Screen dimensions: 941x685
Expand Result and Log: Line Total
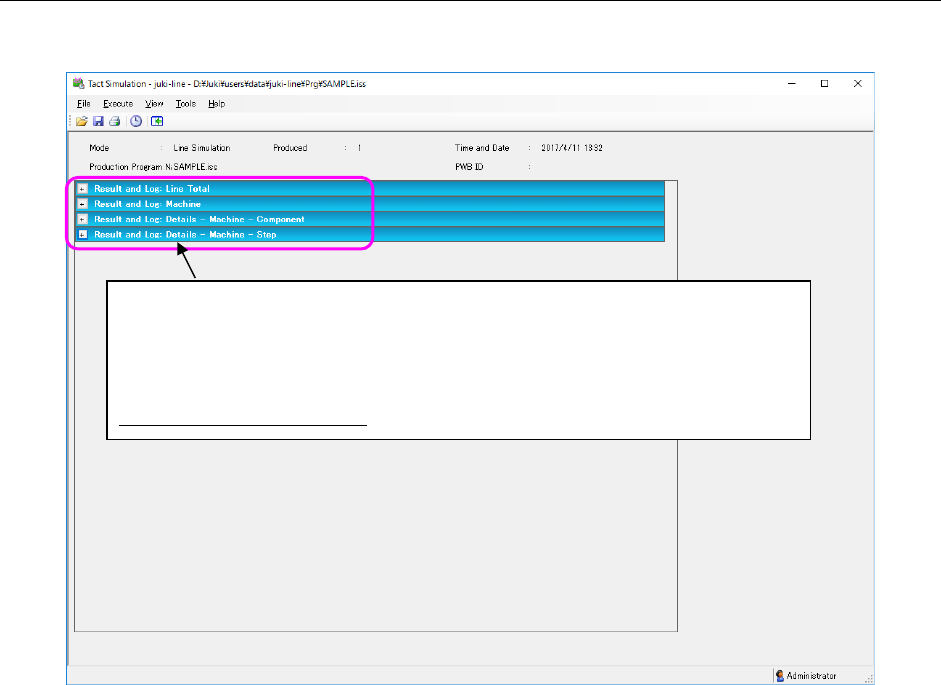tap(83, 189)
